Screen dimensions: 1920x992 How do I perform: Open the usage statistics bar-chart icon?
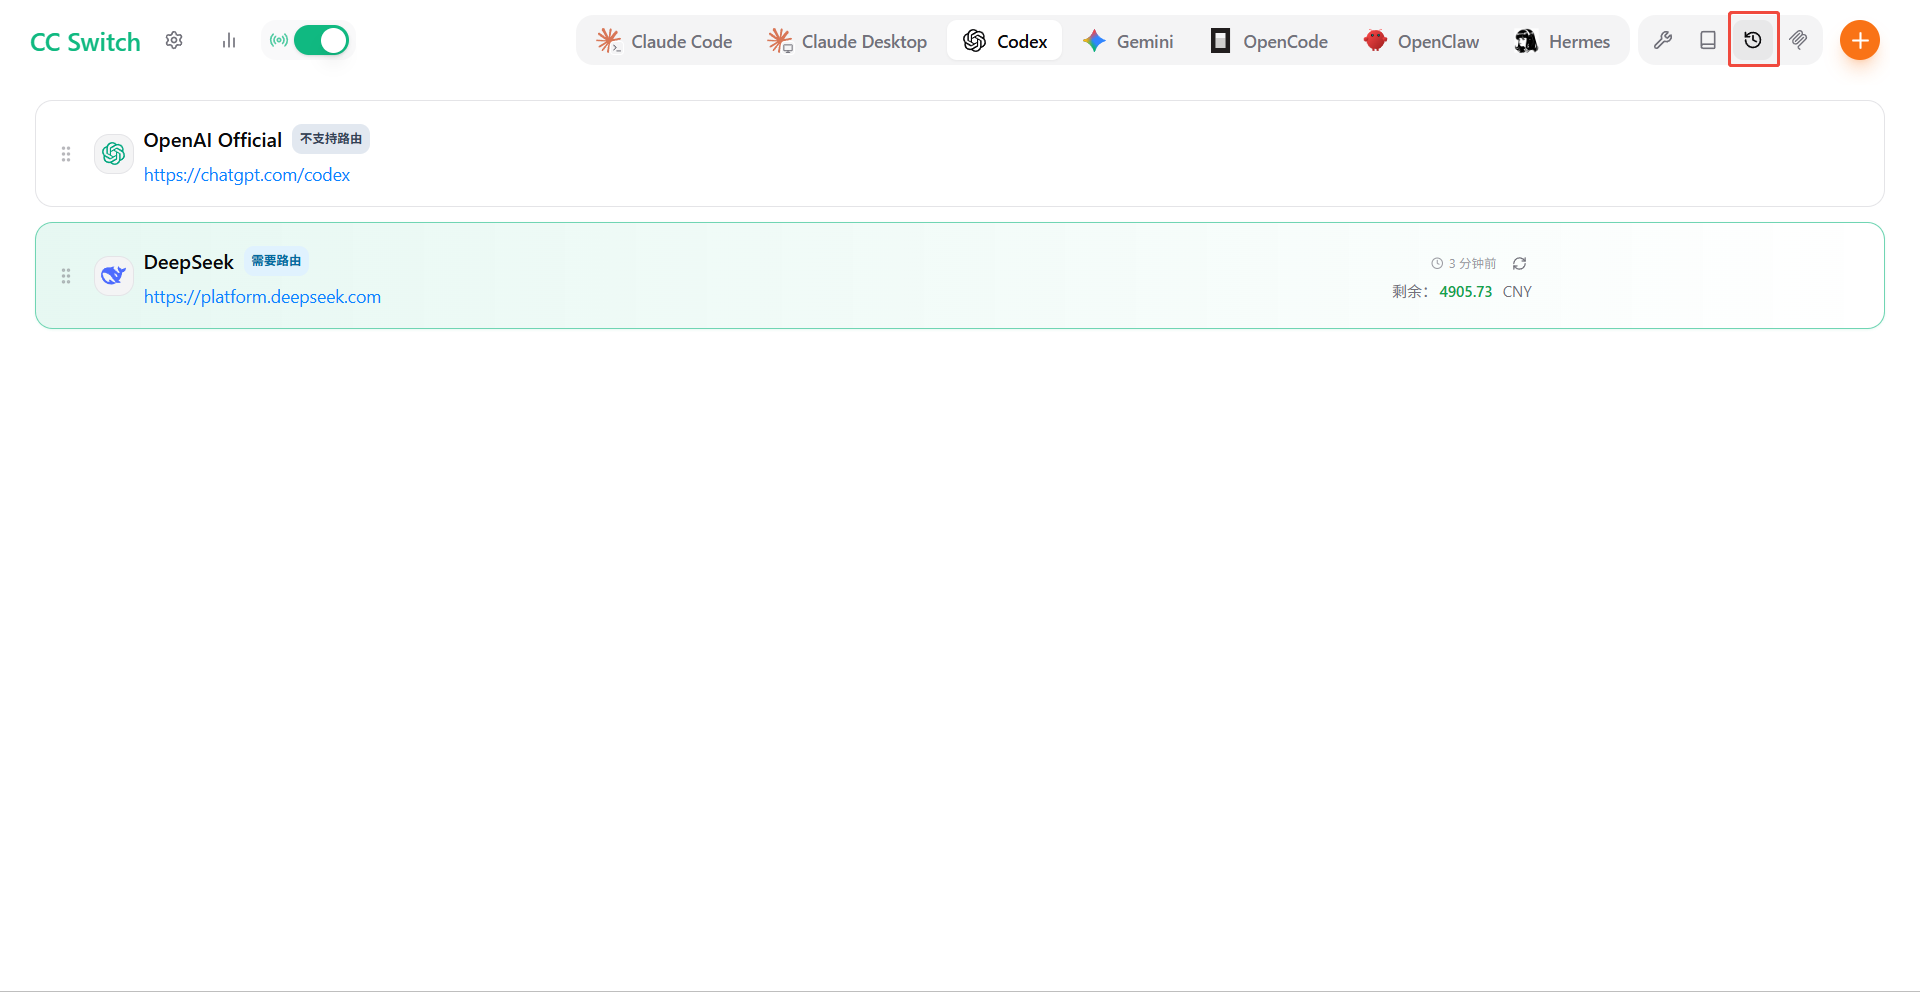pyautogui.click(x=229, y=40)
